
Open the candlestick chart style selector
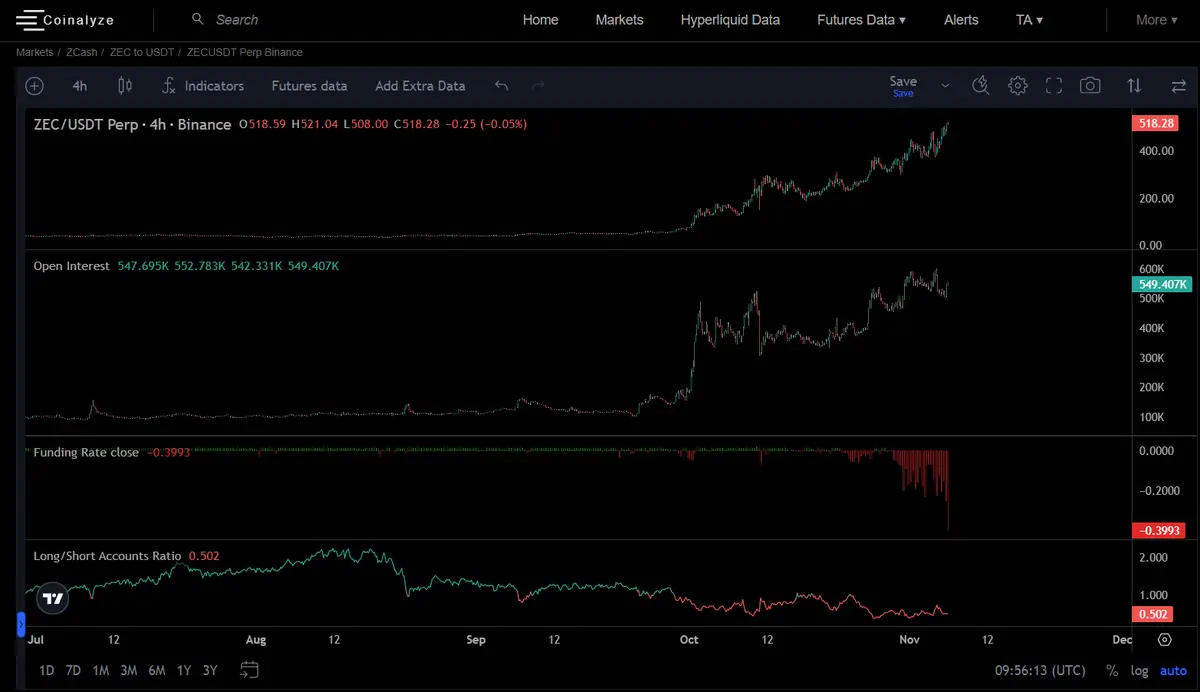(x=125, y=86)
